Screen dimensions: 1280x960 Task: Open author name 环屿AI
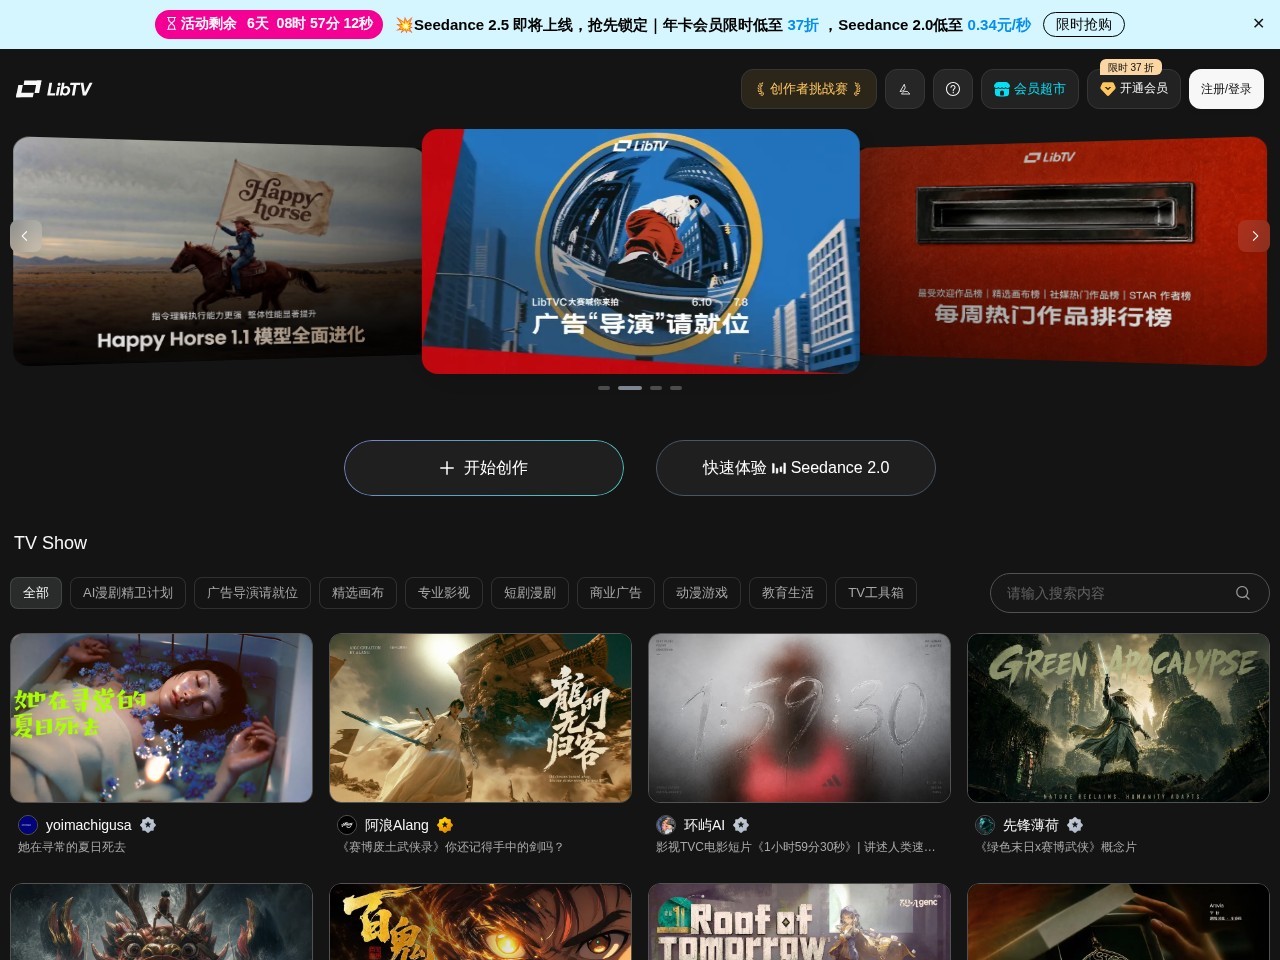coord(704,825)
